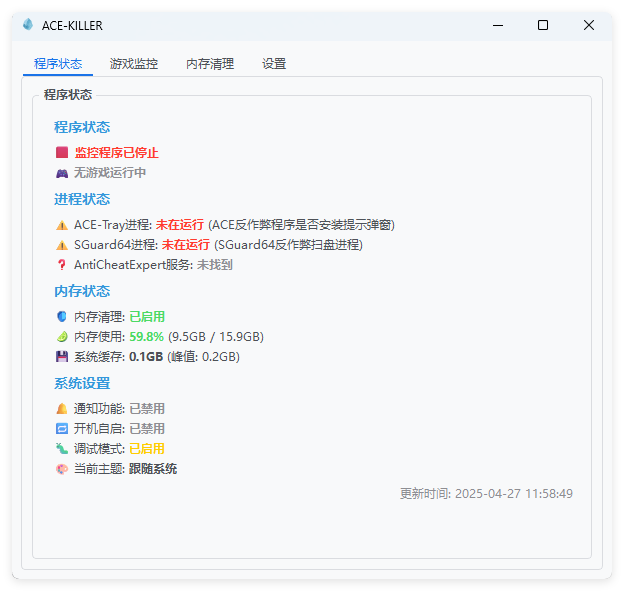The height and width of the screenshot is (591, 624).
Task: Click the green icon beside 内存使用
Action: 62,337
